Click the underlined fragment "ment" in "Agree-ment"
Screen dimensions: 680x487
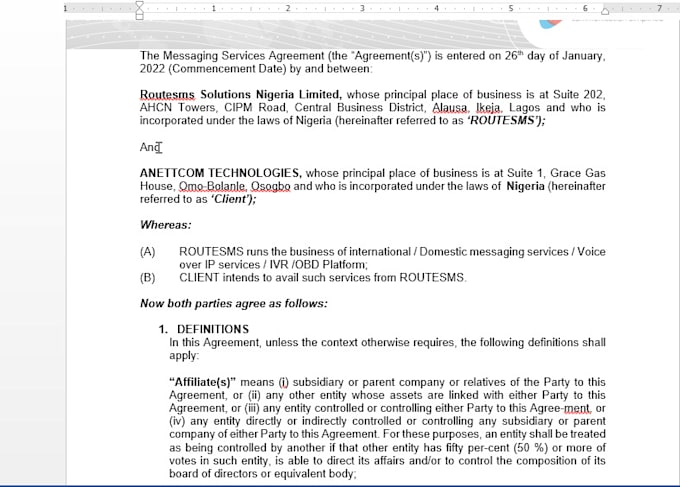coord(577,408)
